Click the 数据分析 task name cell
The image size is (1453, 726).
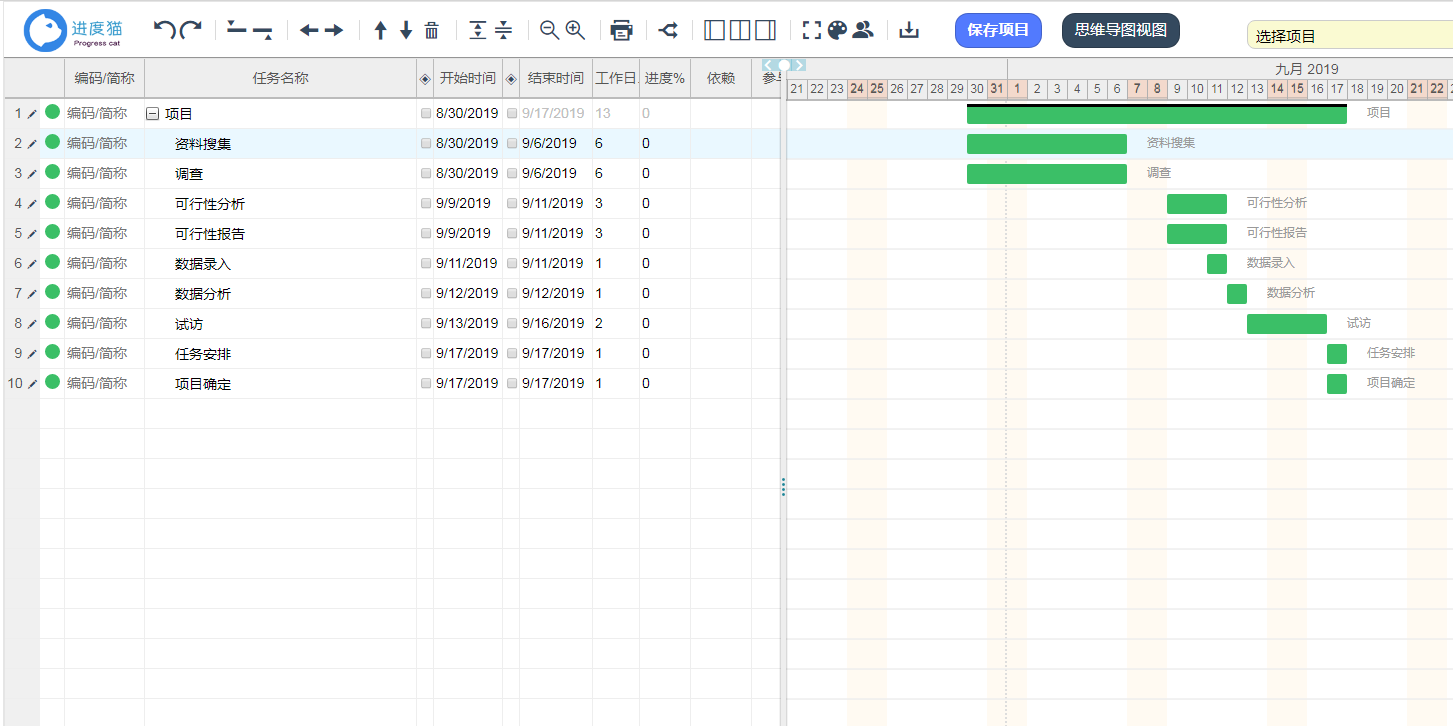(x=281, y=294)
